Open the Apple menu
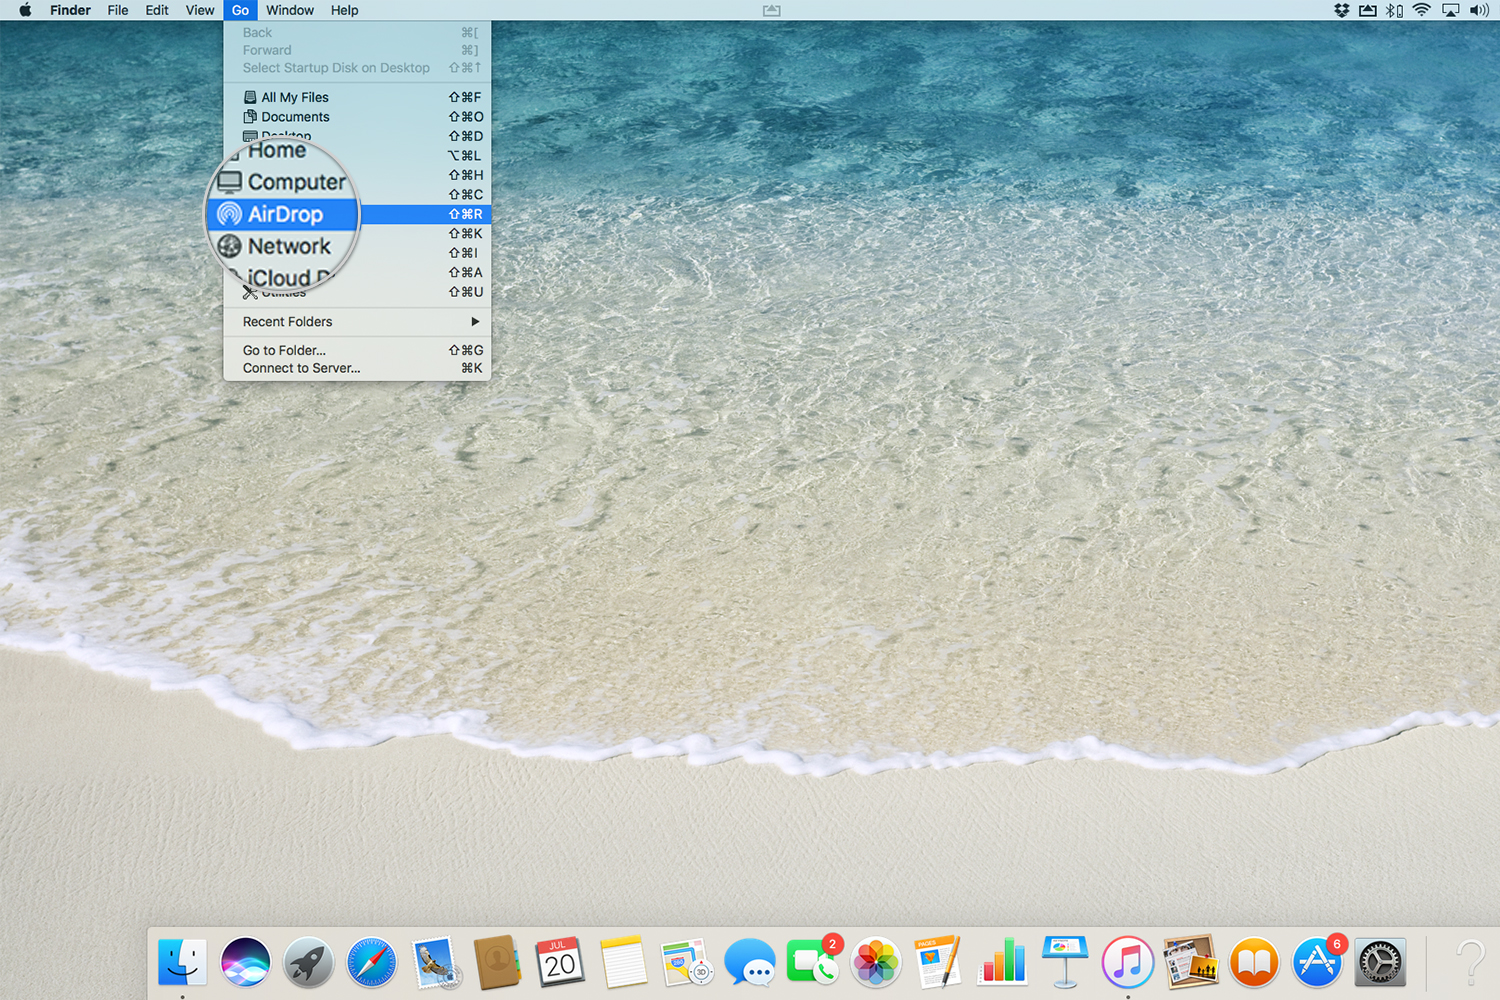The height and width of the screenshot is (1000, 1500). pos(25,10)
